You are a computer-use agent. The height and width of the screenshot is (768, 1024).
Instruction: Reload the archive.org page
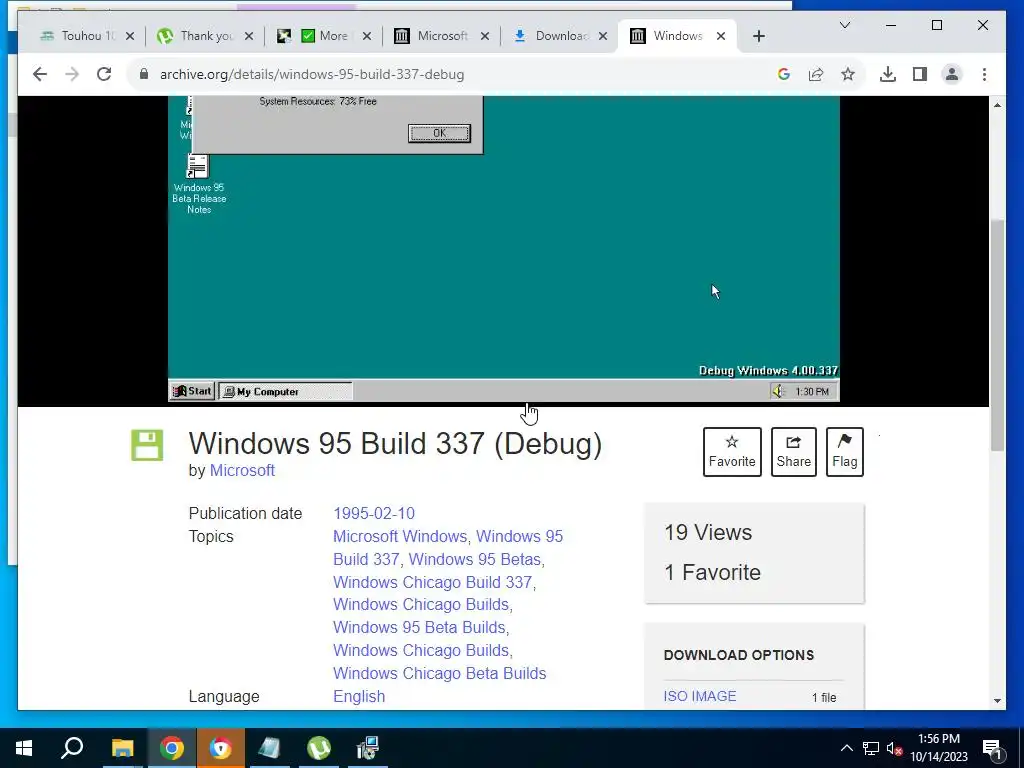[104, 74]
